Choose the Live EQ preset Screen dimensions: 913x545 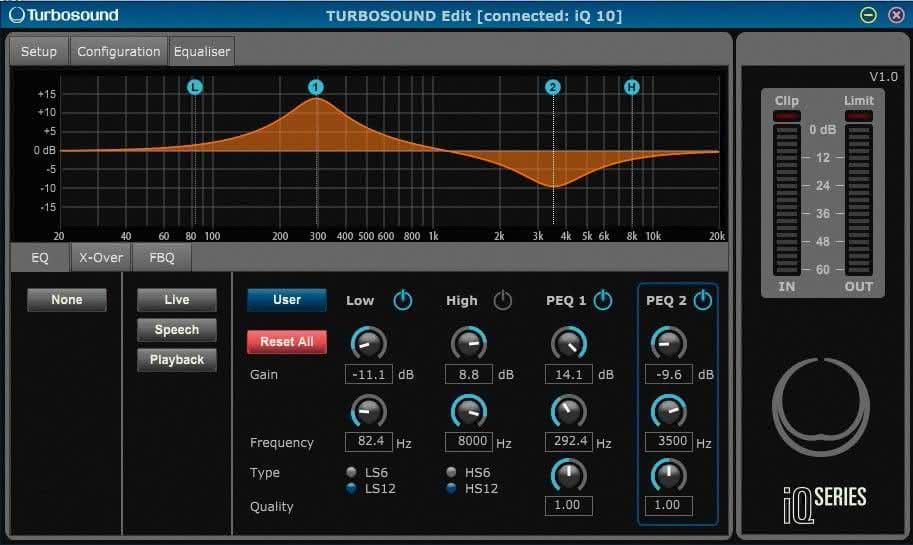point(177,300)
